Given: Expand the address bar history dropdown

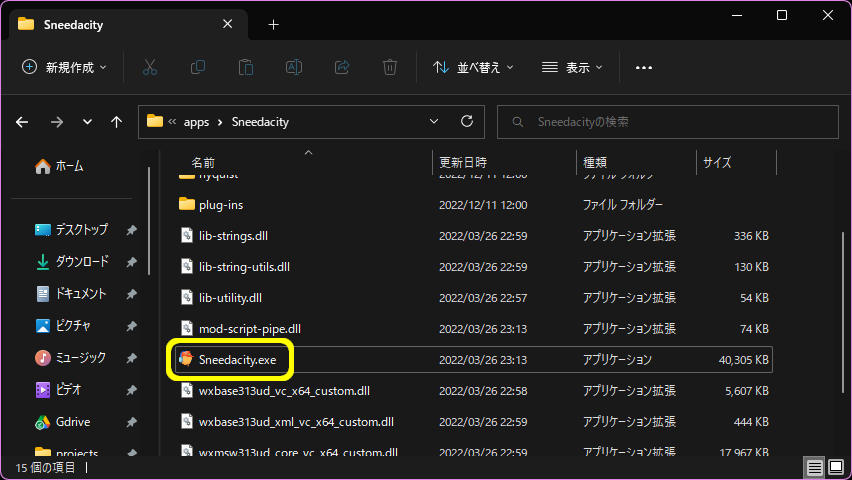Looking at the screenshot, I should tap(434, 121).
